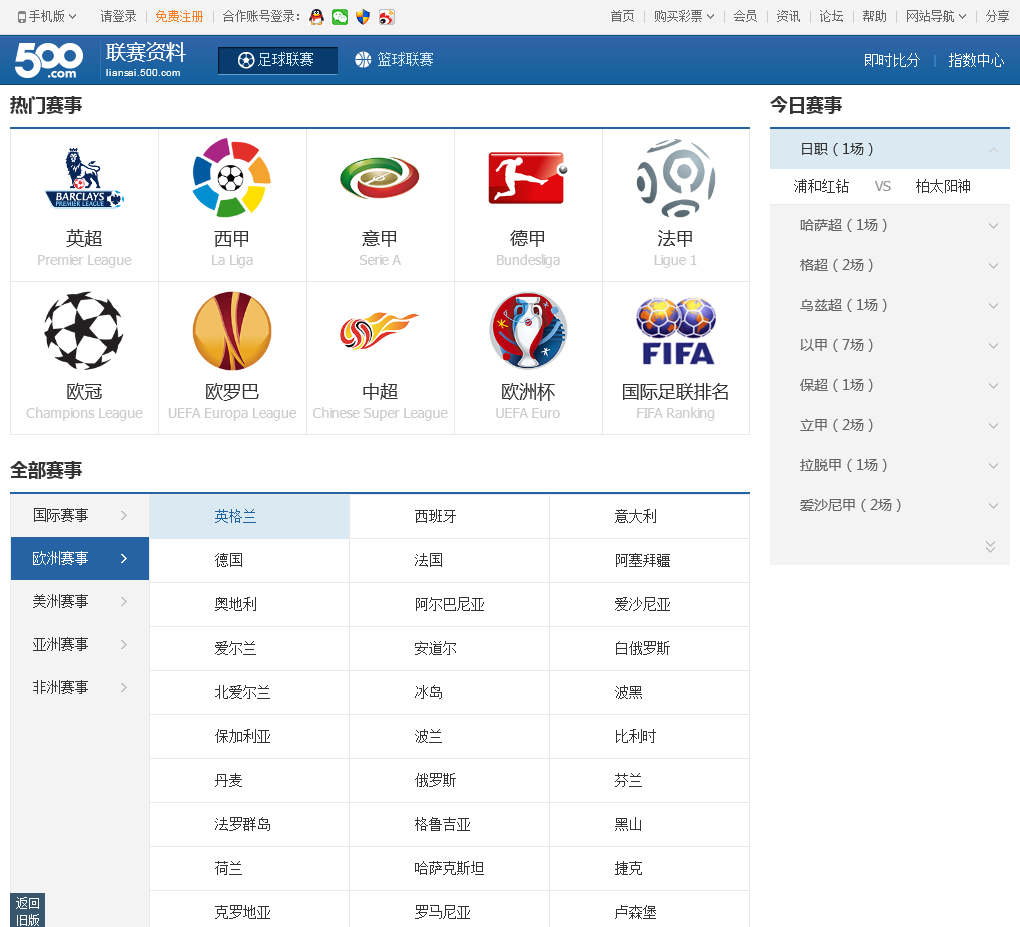Select 哈萨克斯坦 country cell
The width and height of the screenshot is (1020, 927).
(x=450, y=868)
